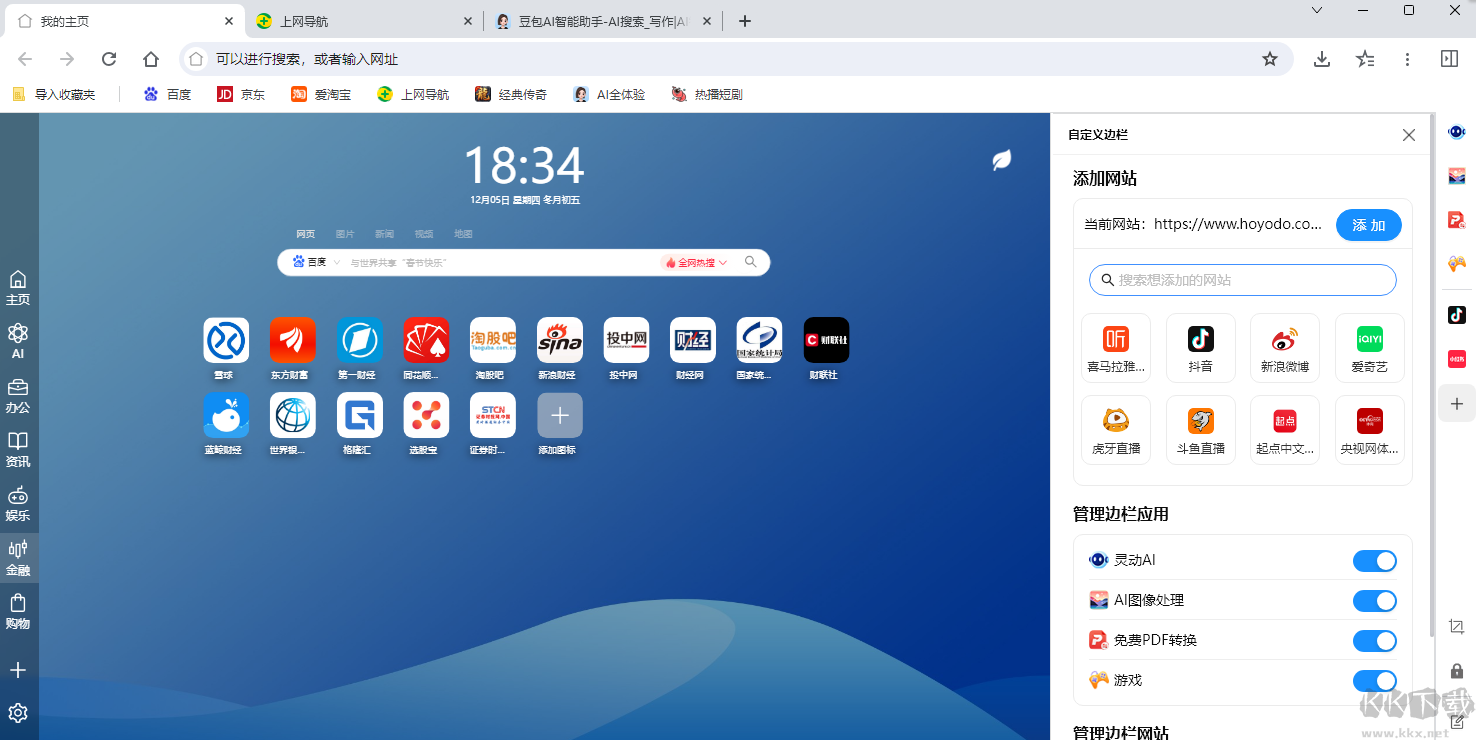Expand the 百度 search engine dropdown
The image size is (1476, 740).
coord(316,262)
